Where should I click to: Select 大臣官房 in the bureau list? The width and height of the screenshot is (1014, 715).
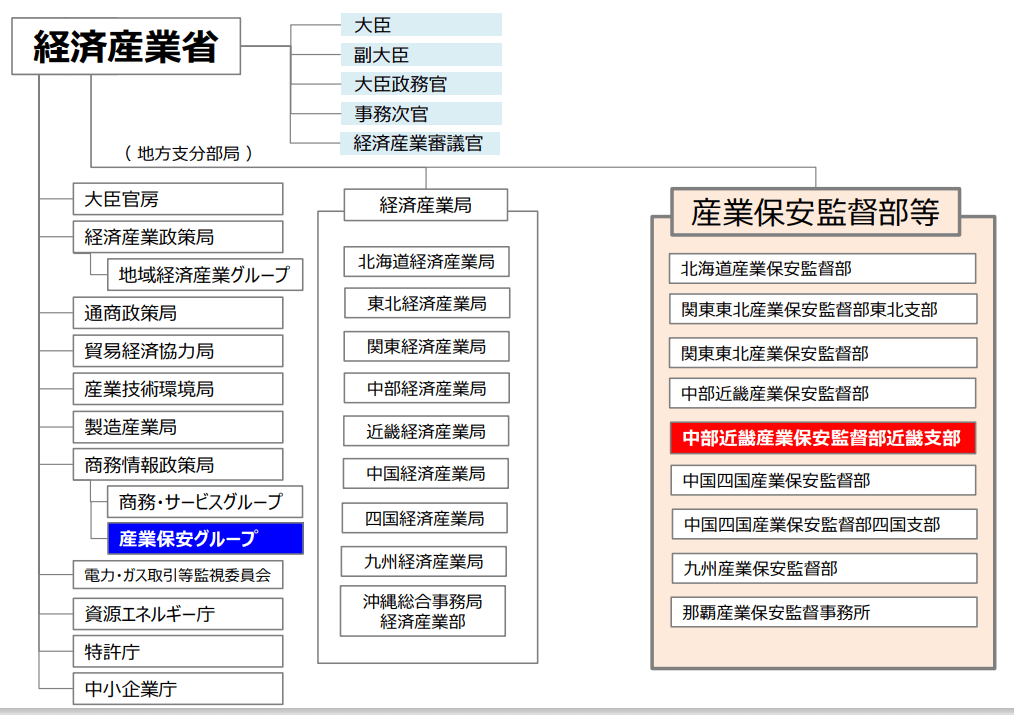178,199
